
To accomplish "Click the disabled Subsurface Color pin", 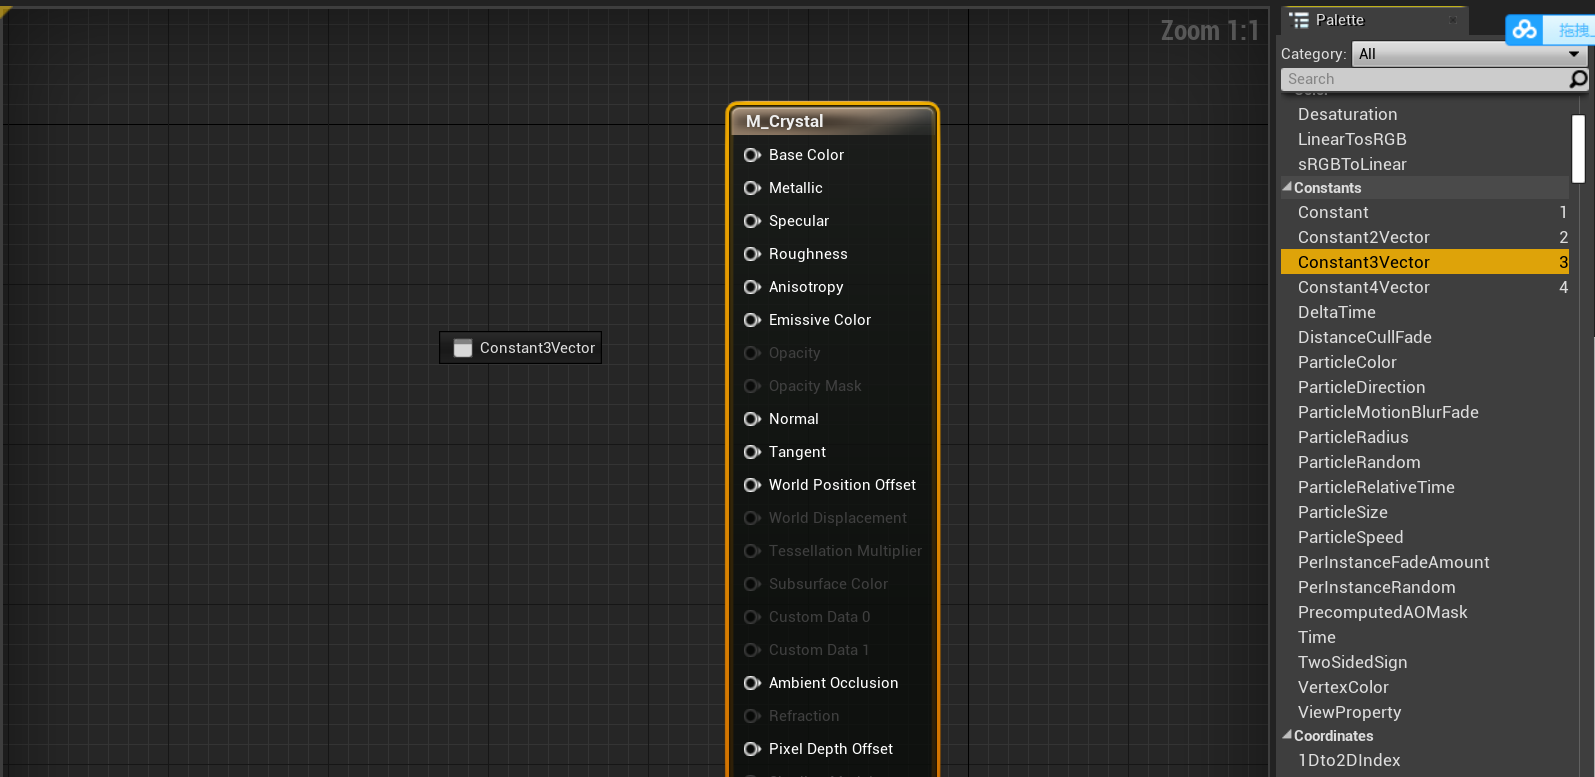I will (x=752, y=584).
